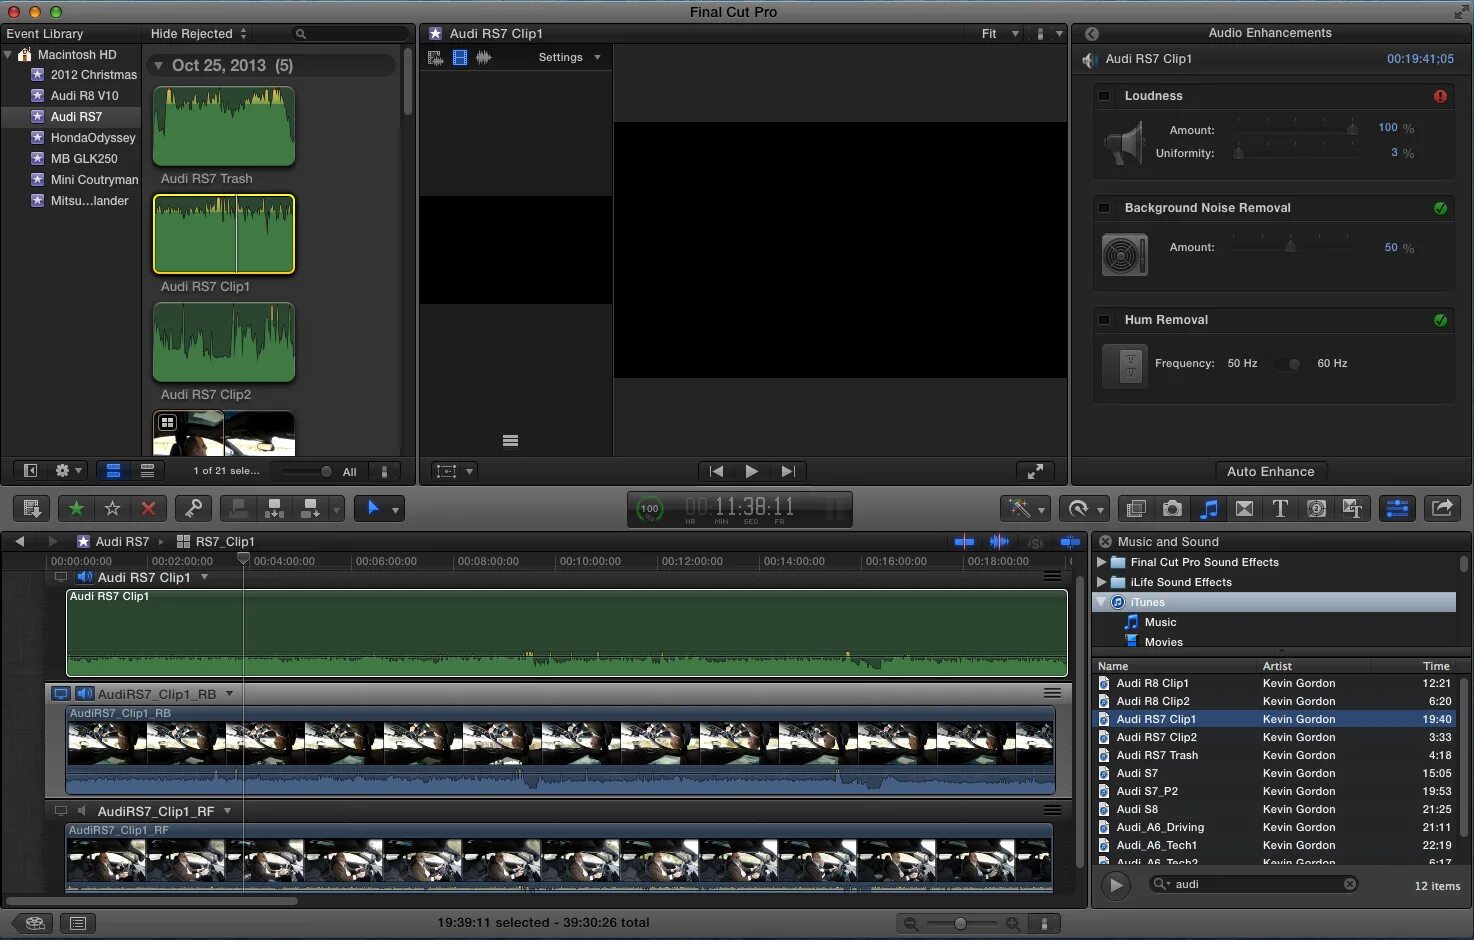This screenshot has width=1474, height=940.
Task: Open the Photos browser camera icon
Action: (x=1172, y=509)
